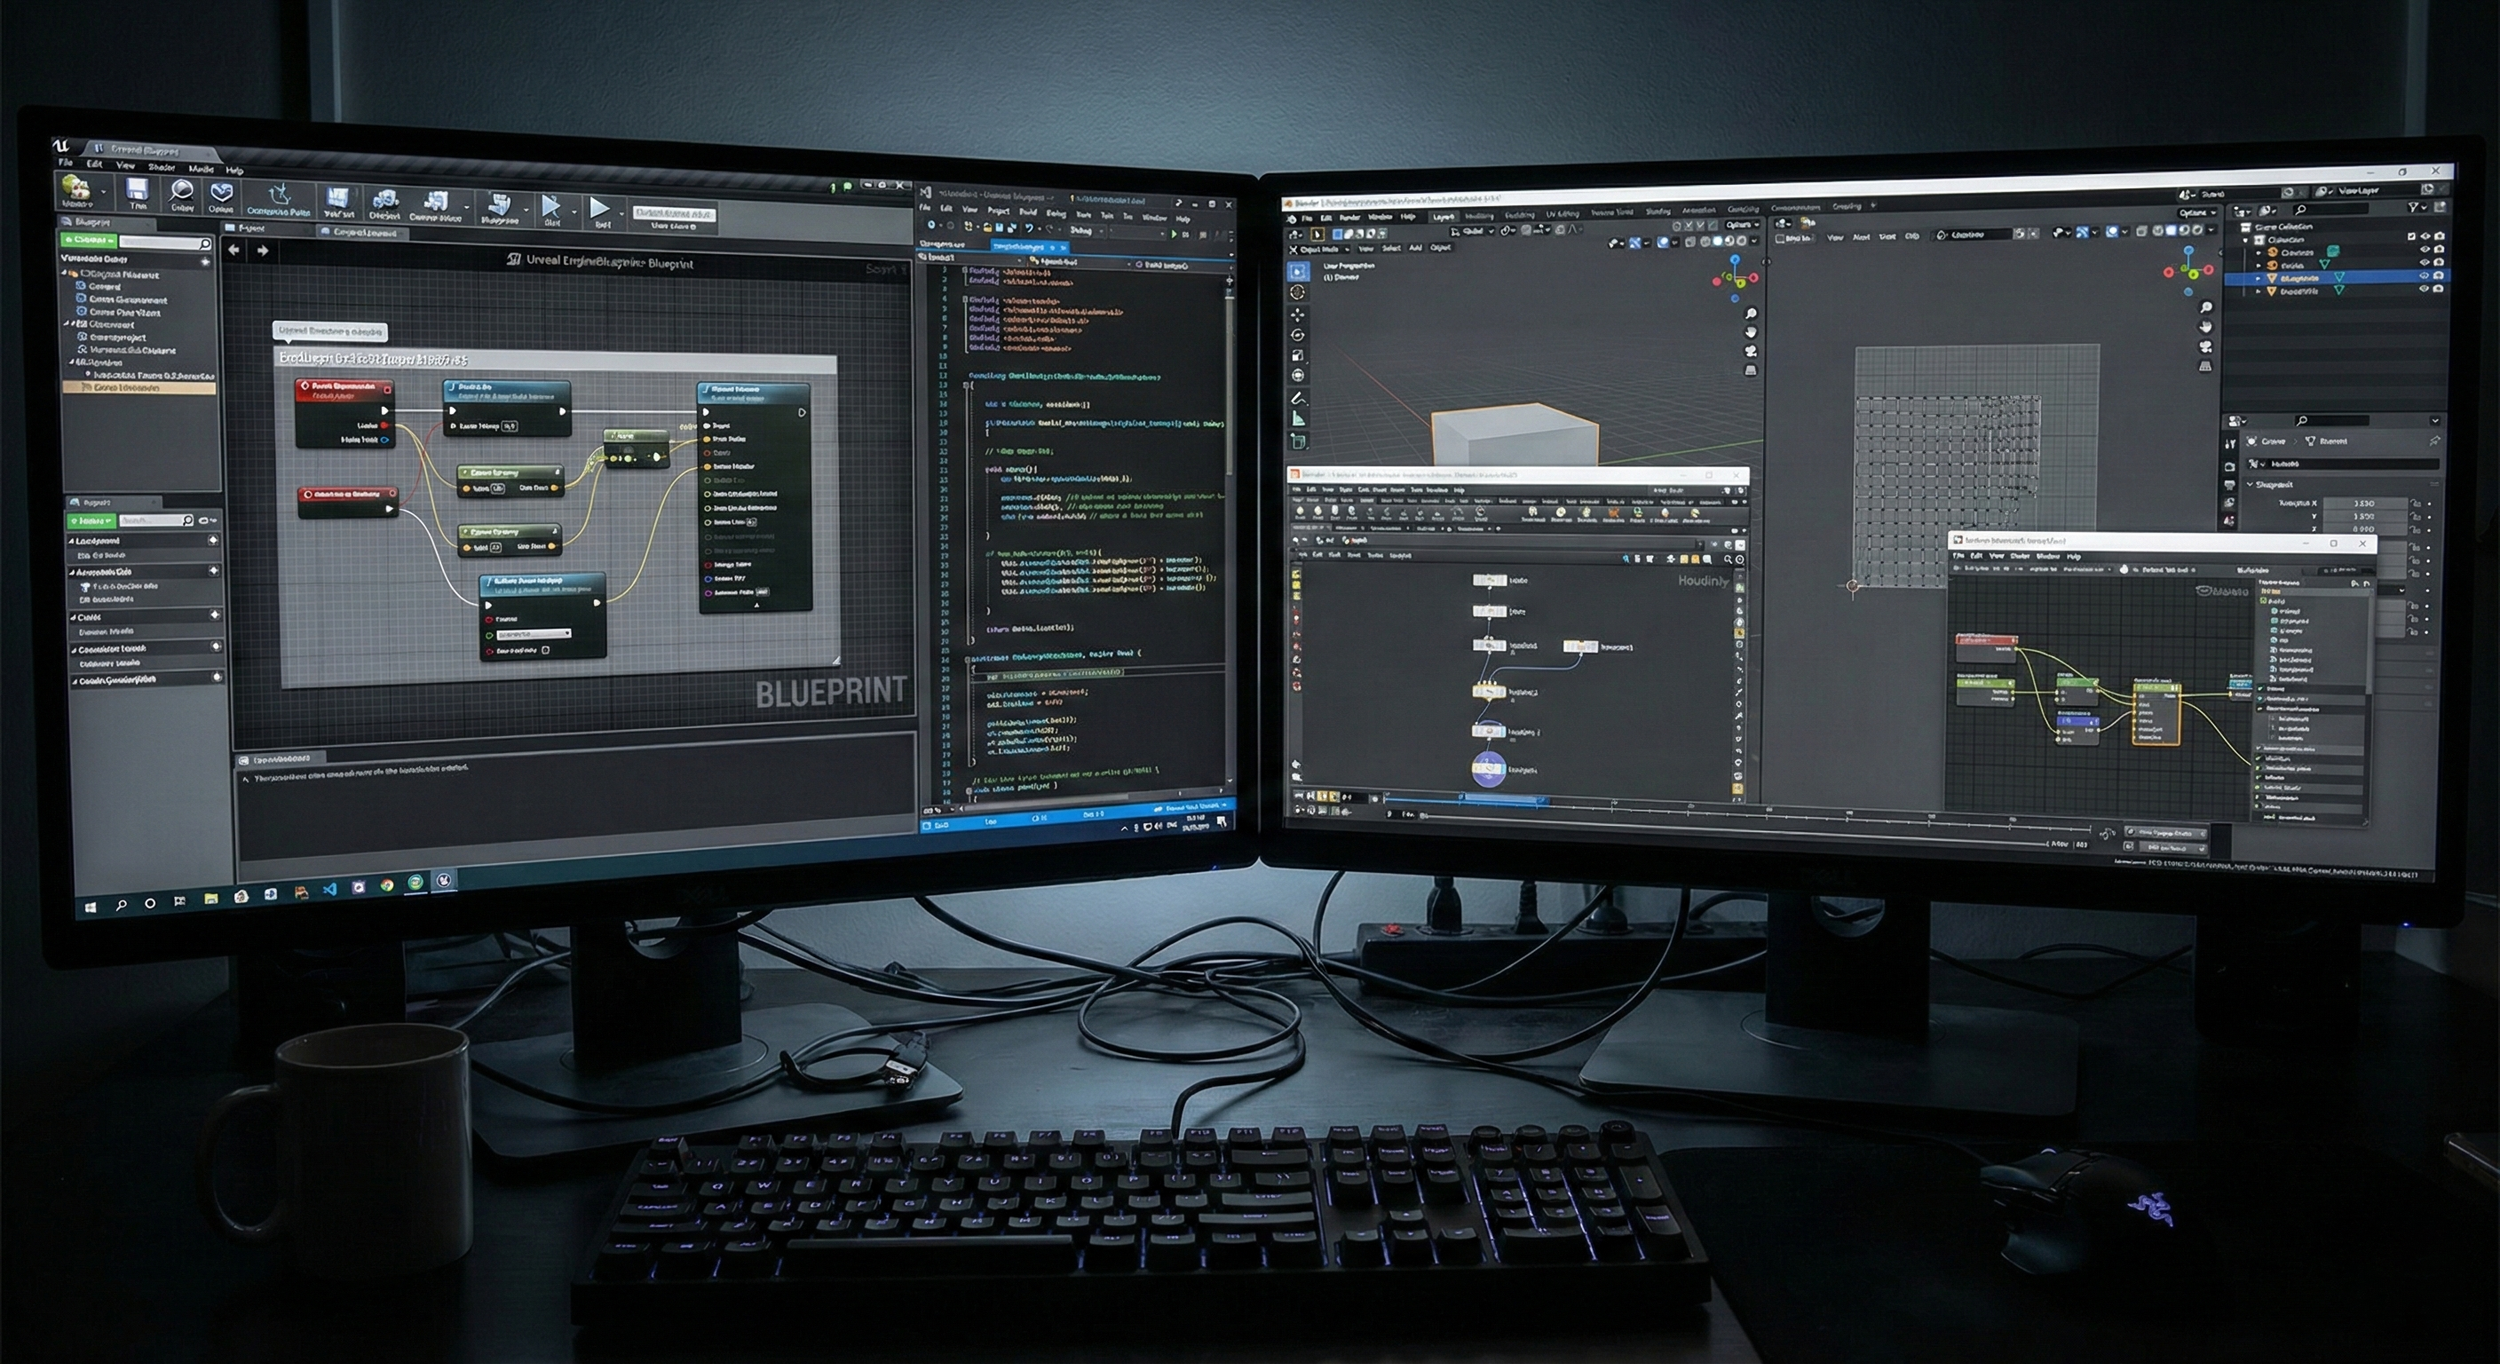This screenshot has height=1364, width=2500.
Task: Click the zoom magnifier icon in Blender's viewport
Action: pos(1750,313)
